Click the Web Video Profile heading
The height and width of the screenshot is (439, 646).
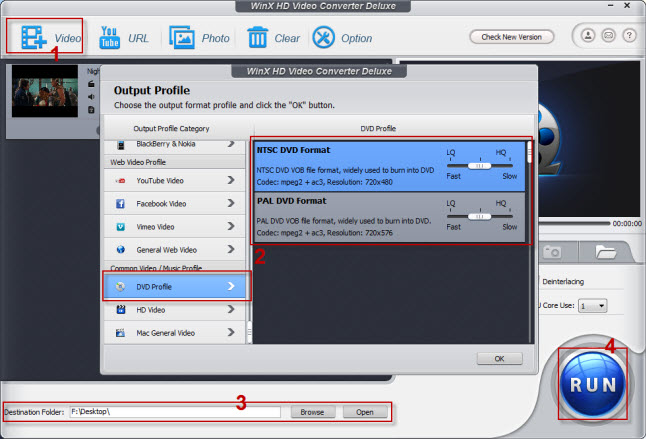click(138, 162)
